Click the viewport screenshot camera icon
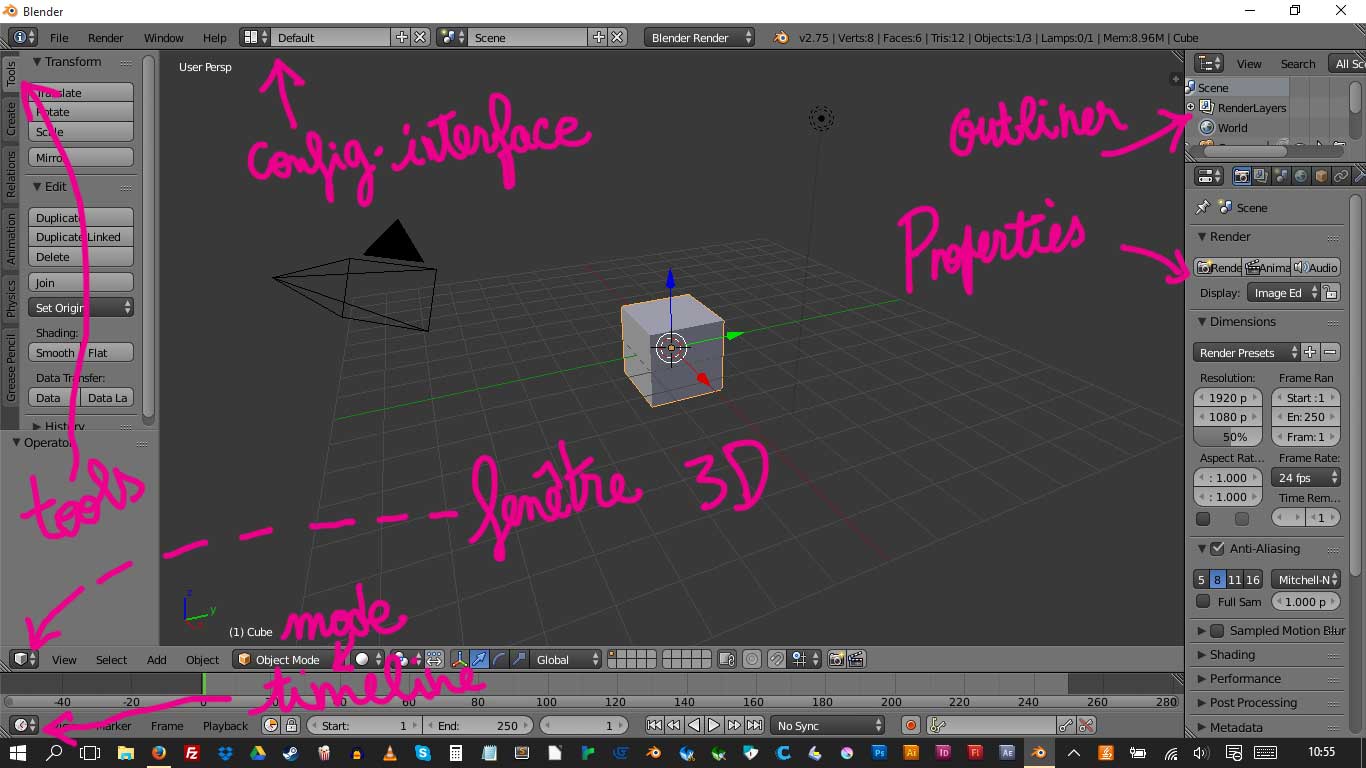Image resolution: width=1366 pixels, height=768 pixels. pos(838,659)
